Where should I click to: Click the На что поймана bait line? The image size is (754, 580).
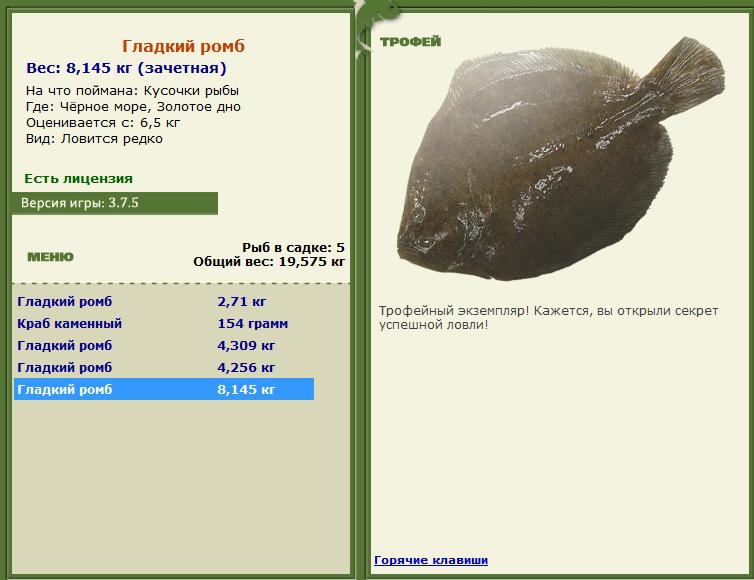click(132, 91)
